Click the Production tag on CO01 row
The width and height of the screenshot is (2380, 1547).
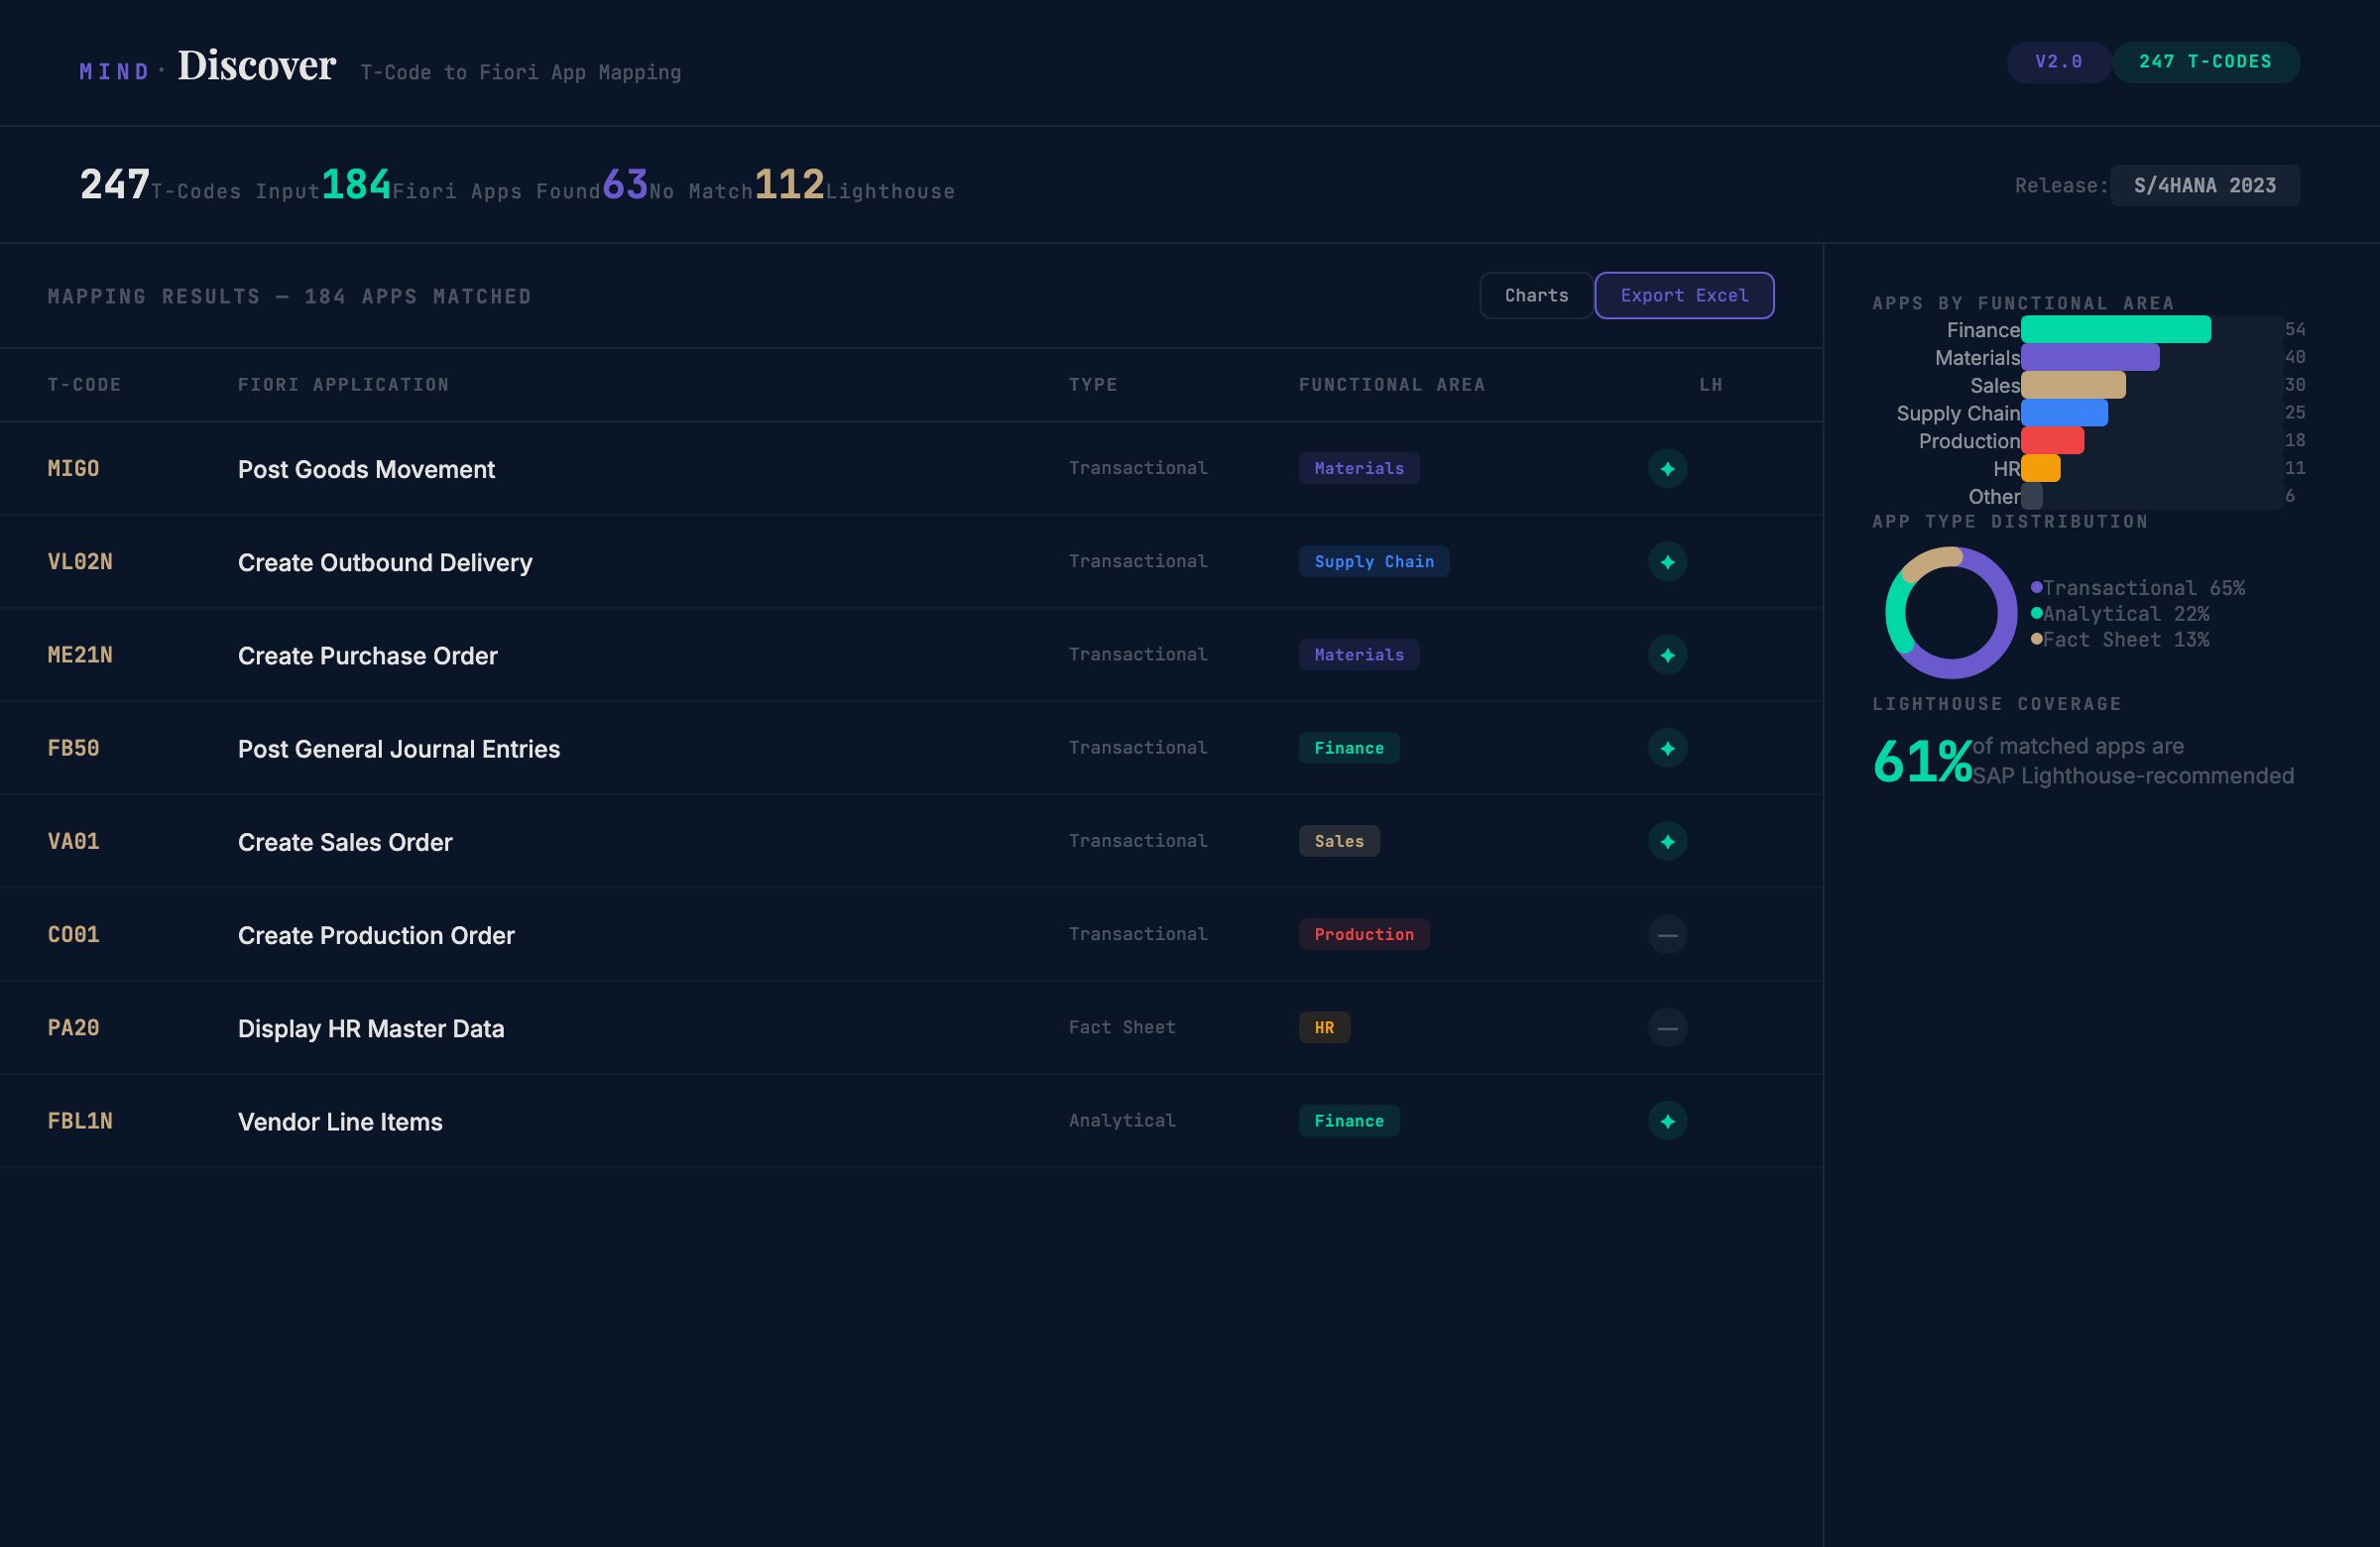pos(1363,934)
